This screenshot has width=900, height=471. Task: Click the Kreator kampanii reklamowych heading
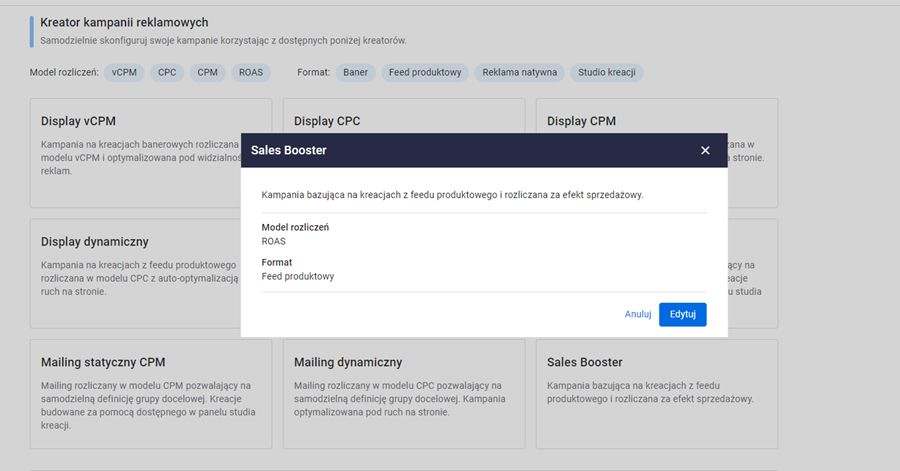click(124, 22)
